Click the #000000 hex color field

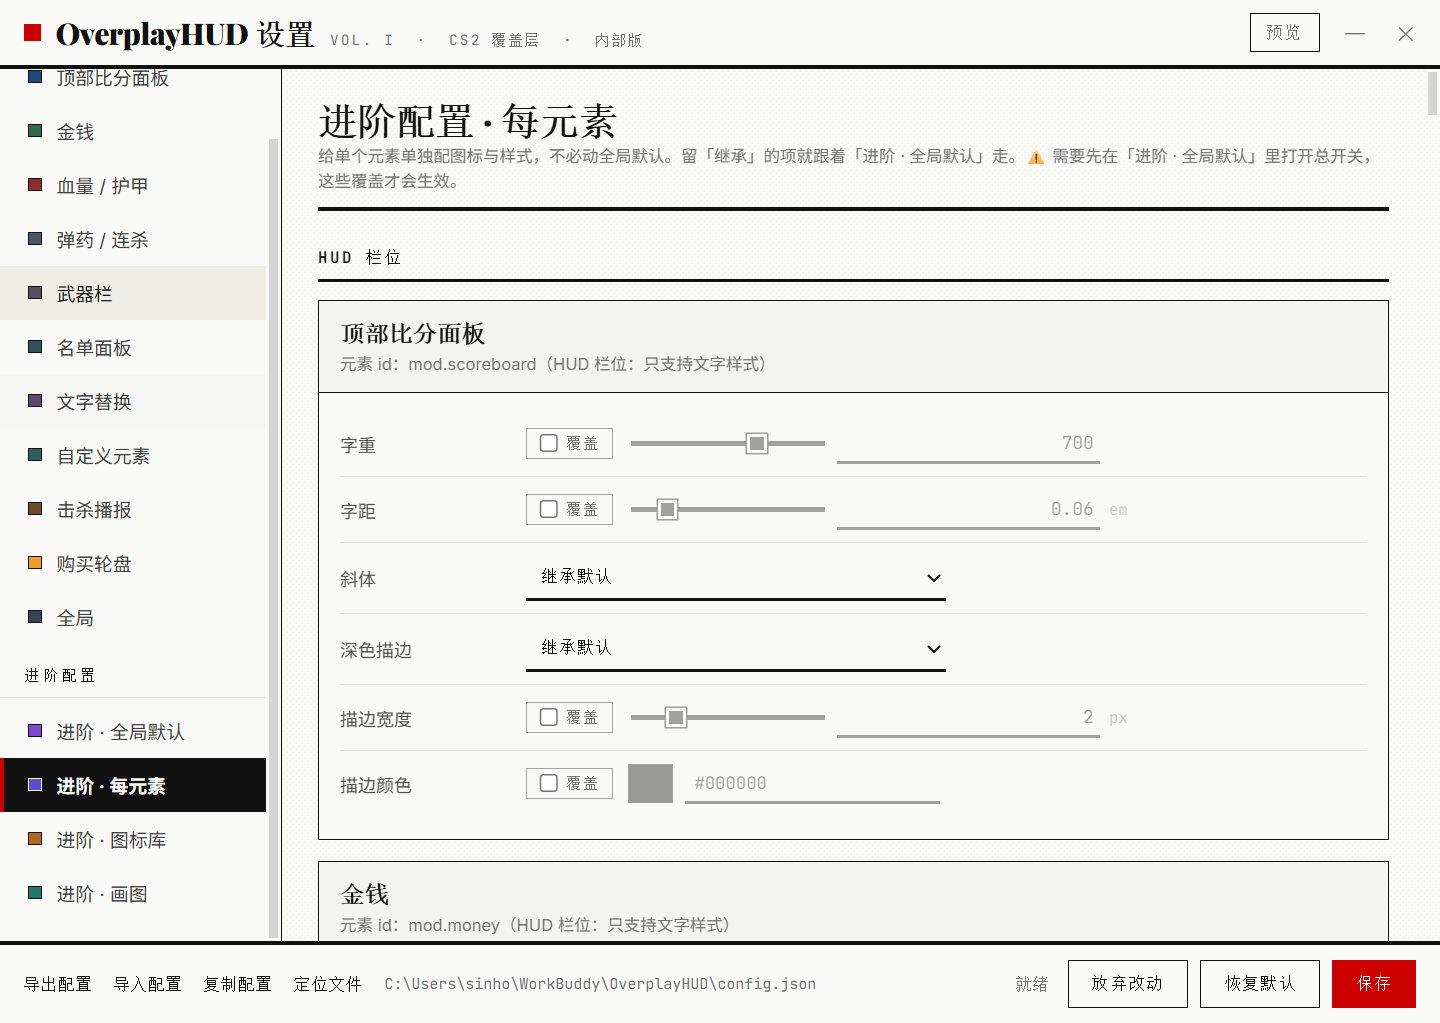(x=812, y=783)
